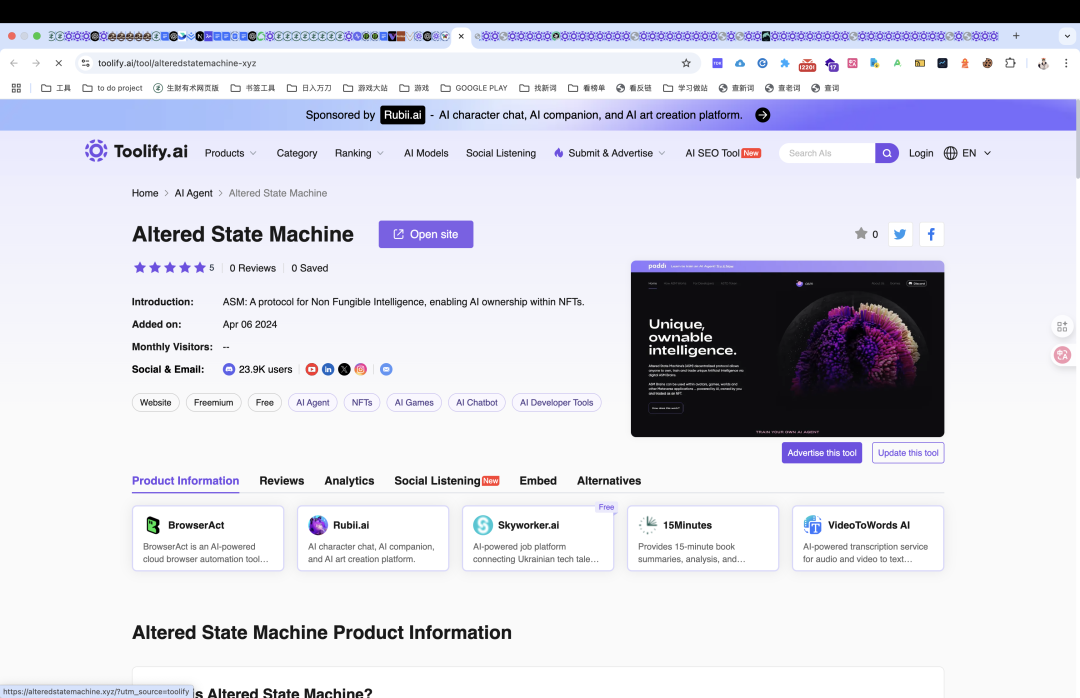Image resolution: width=1080 pixels, height=698 pixels.
Task: Open the AI Models menu item
Action: [x=426, y=153]
